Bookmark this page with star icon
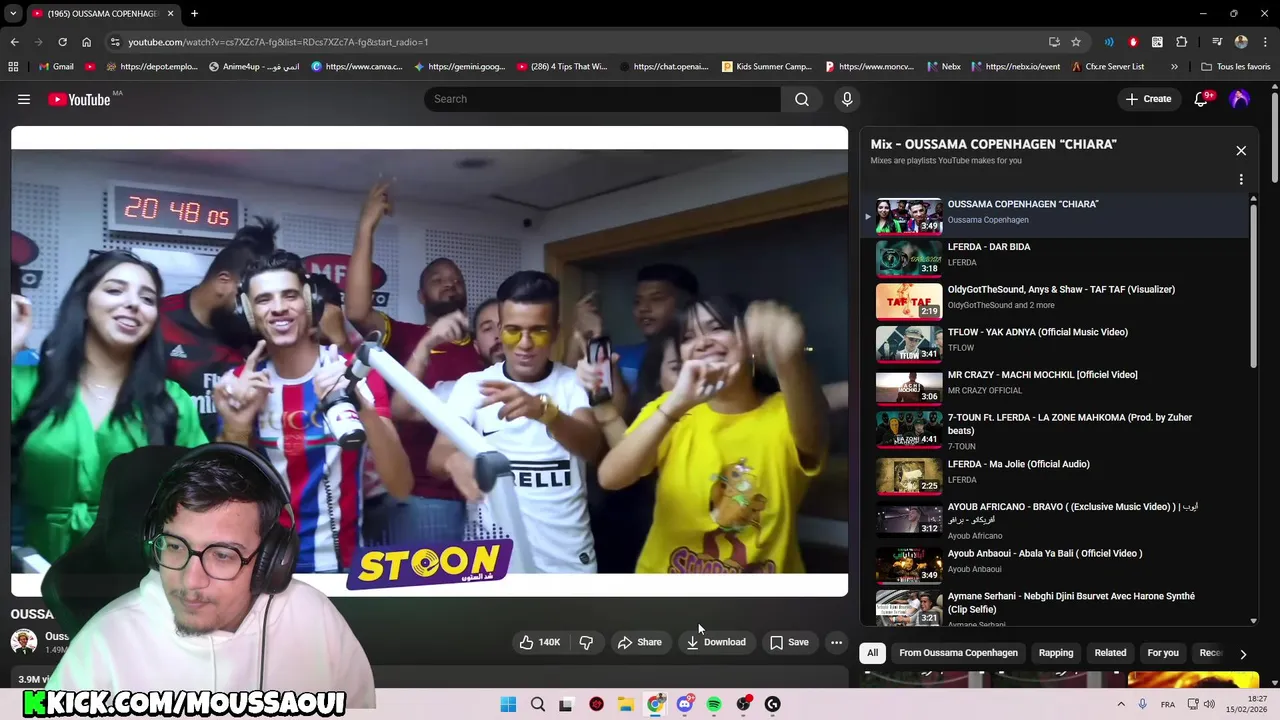This screenshot has width=1280, height=720. [x=1076, y=42]
